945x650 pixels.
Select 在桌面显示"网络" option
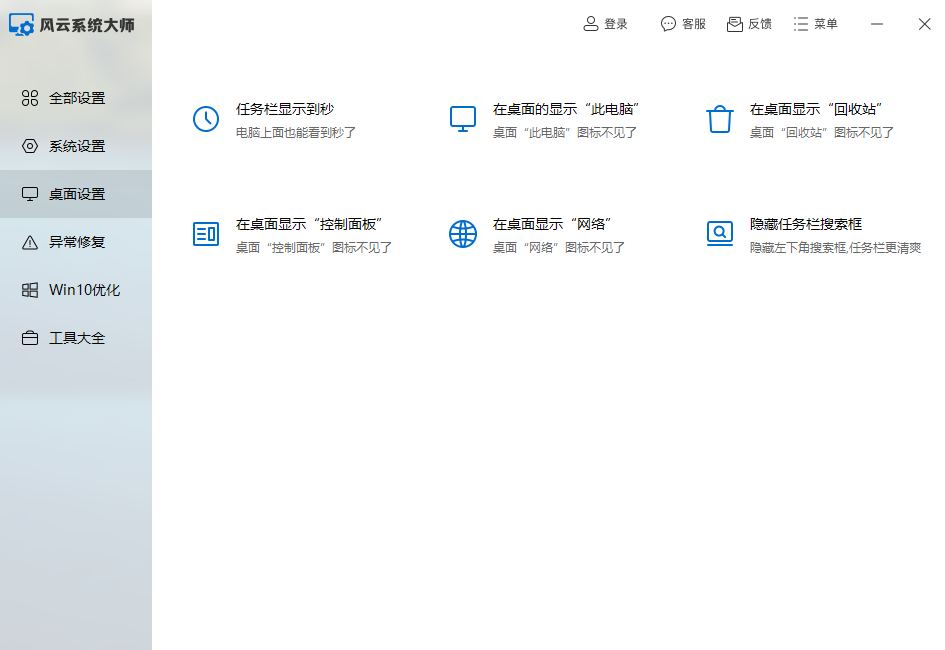pyautogui.click(x=552, y=224)
